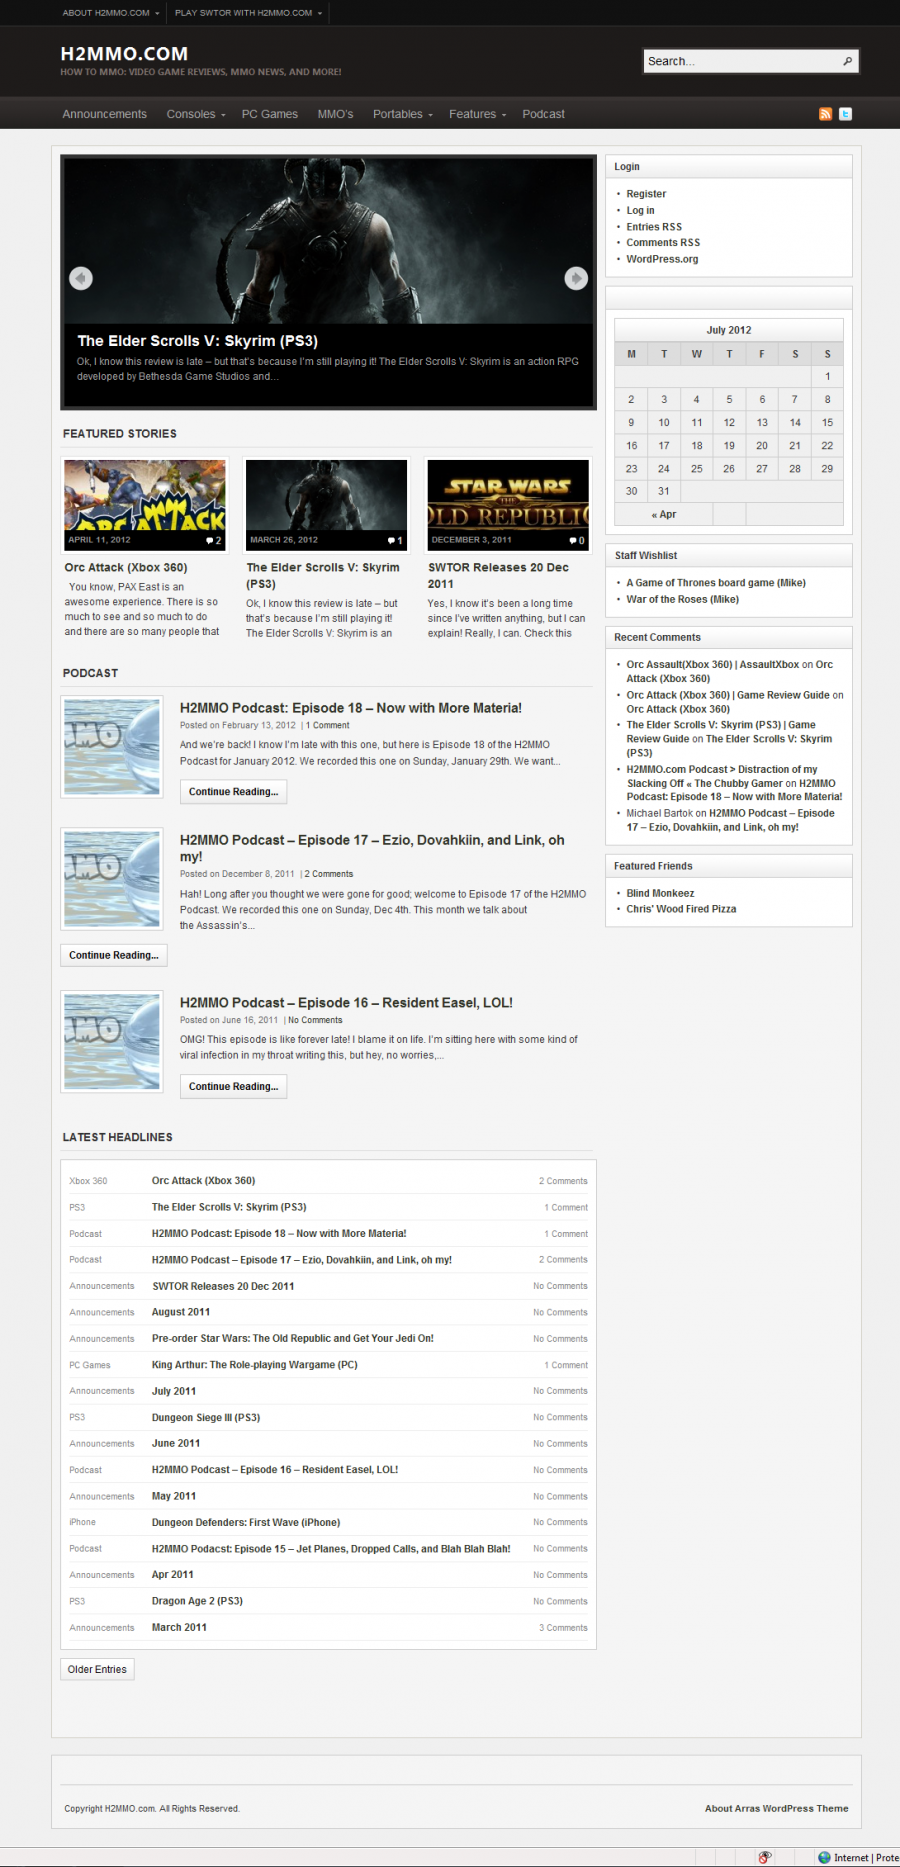Click the Internet zone globe icon

824,1857
